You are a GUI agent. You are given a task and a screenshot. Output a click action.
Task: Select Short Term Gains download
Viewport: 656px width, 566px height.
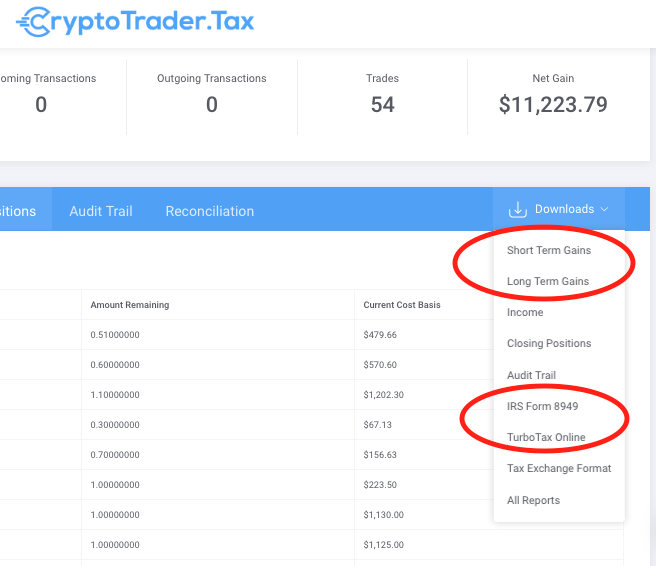coord(549,250)
